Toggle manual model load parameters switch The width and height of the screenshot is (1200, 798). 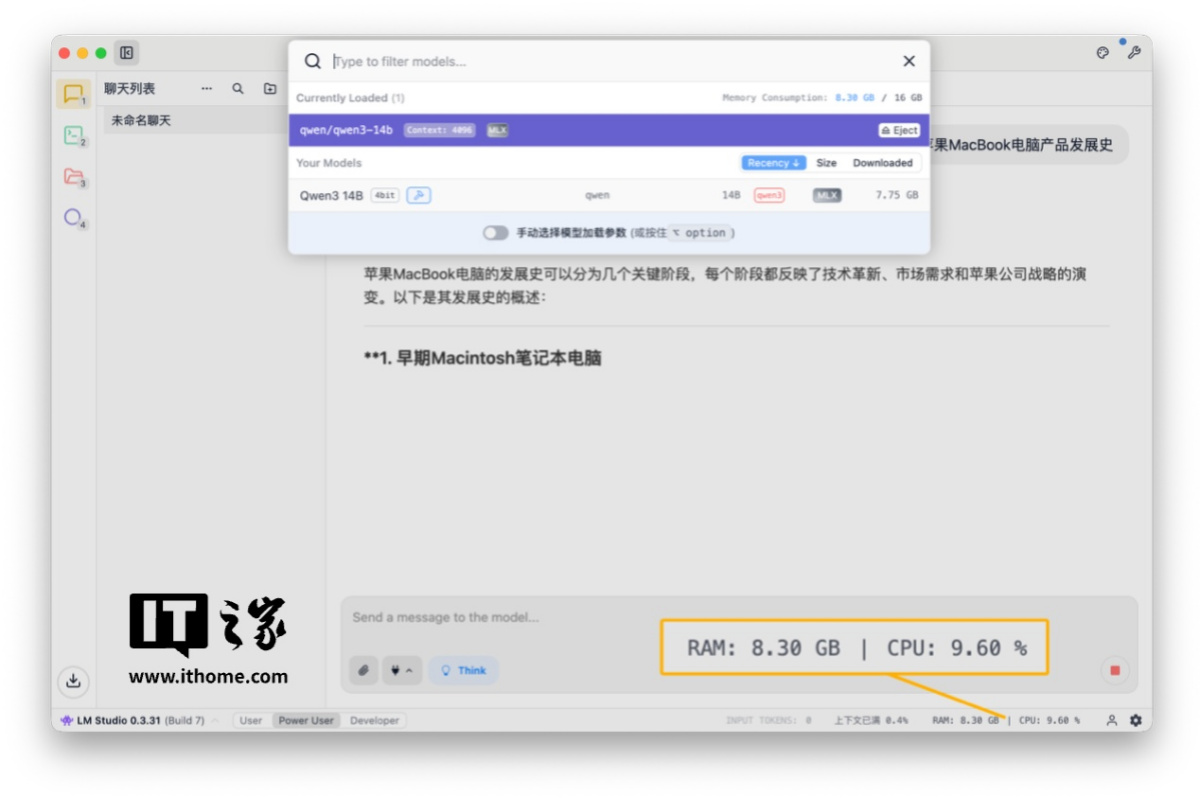(495, 233)
